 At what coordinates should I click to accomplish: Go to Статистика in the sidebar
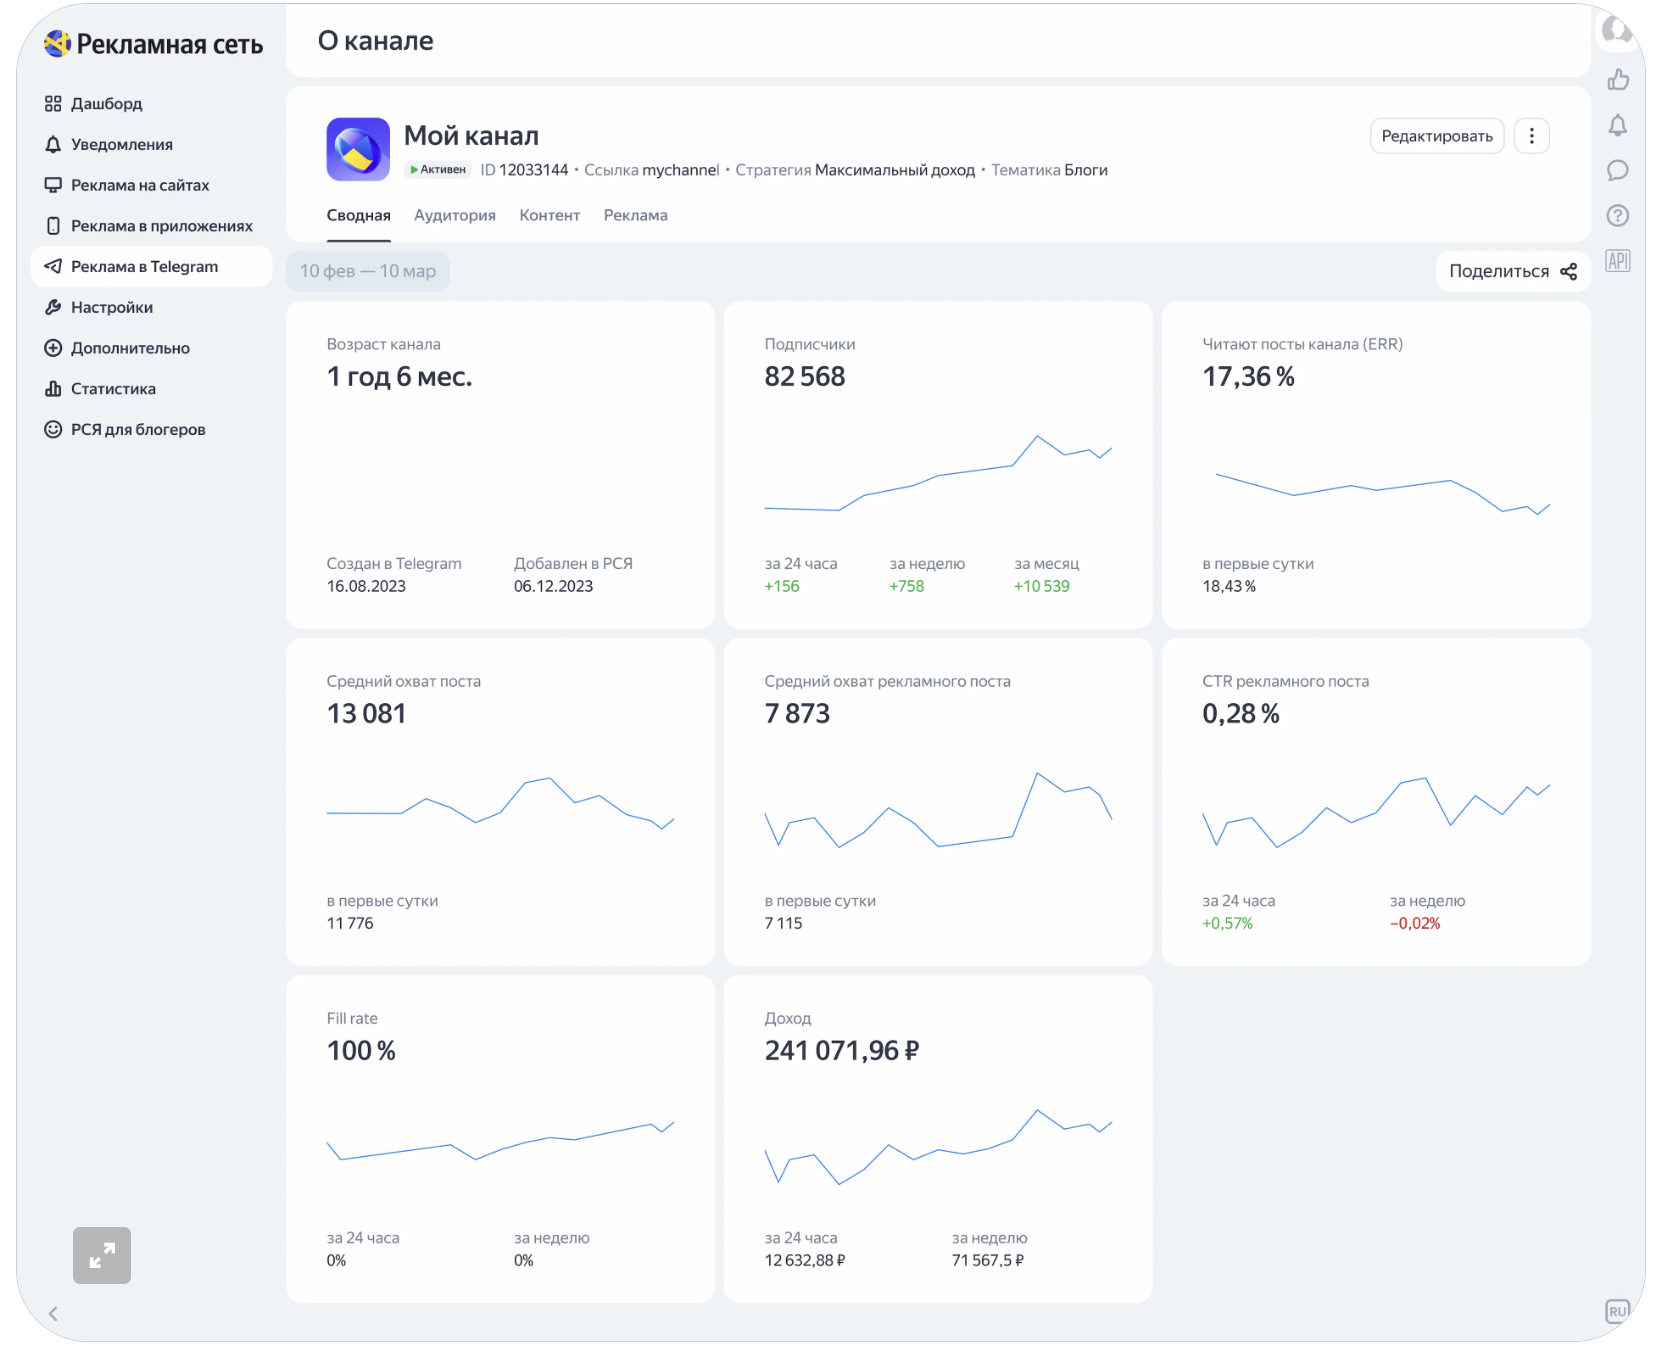point(113,389)
